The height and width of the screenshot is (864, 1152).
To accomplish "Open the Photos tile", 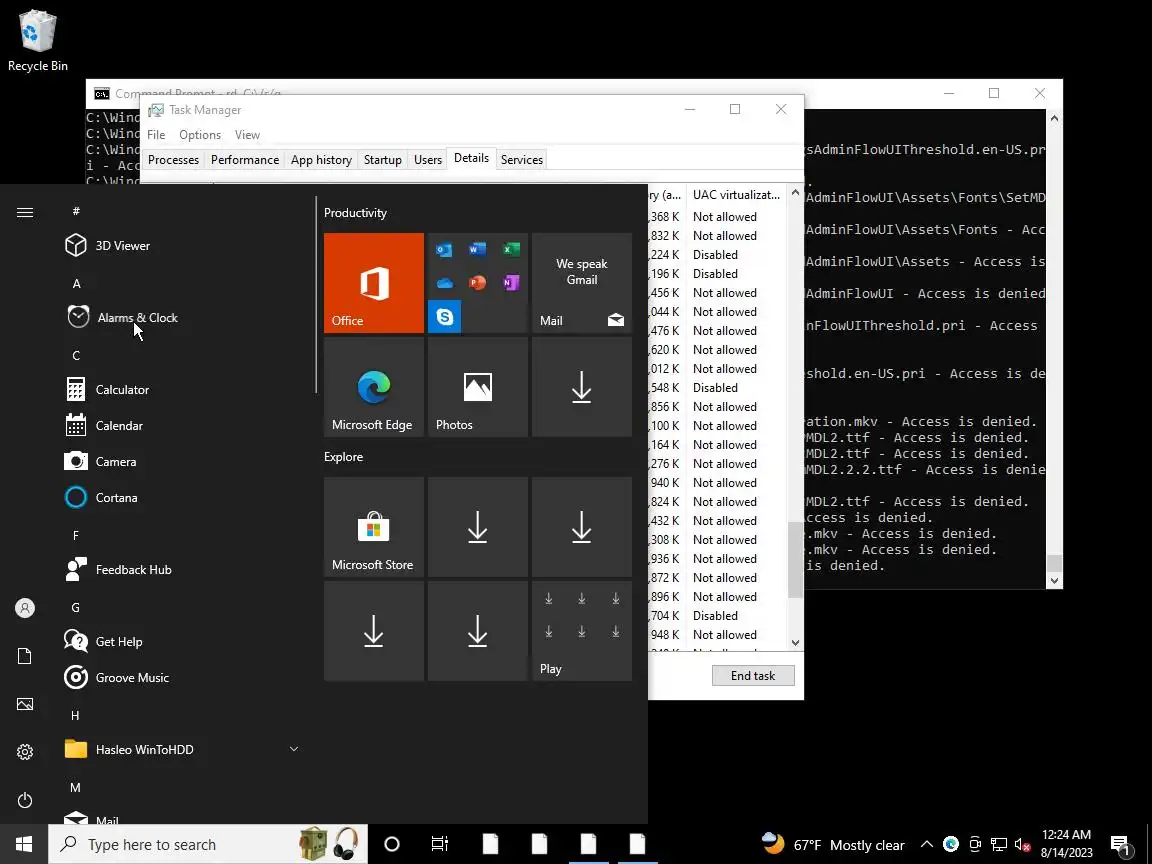I will [x=478, y=387].
